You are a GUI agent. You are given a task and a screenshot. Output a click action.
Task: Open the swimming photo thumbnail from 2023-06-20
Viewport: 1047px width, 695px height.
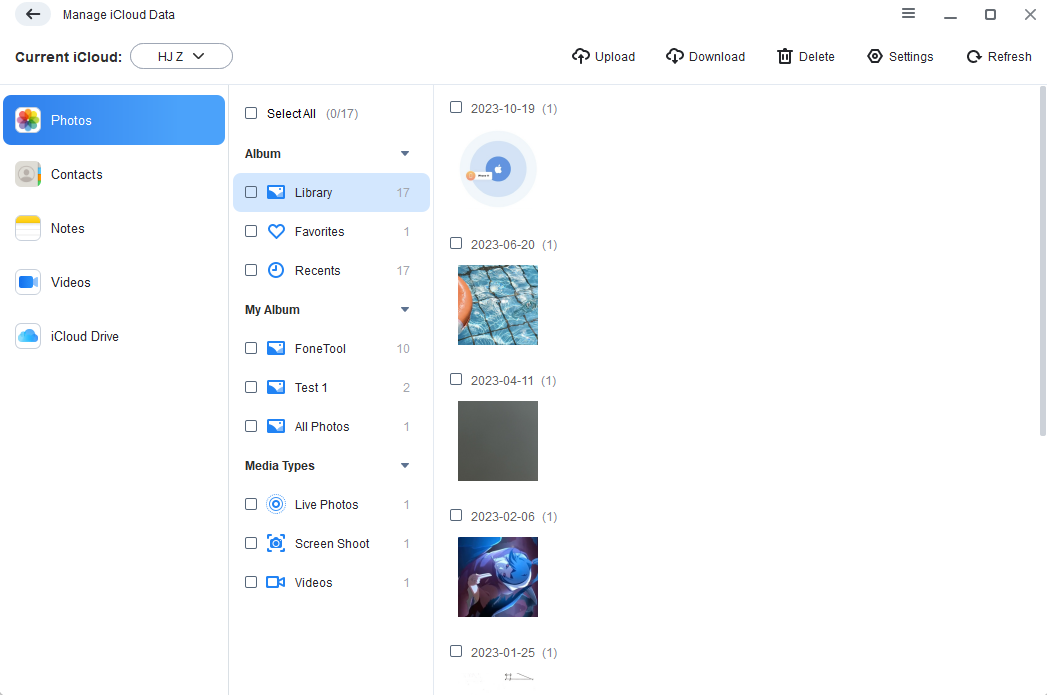[497, 305]
